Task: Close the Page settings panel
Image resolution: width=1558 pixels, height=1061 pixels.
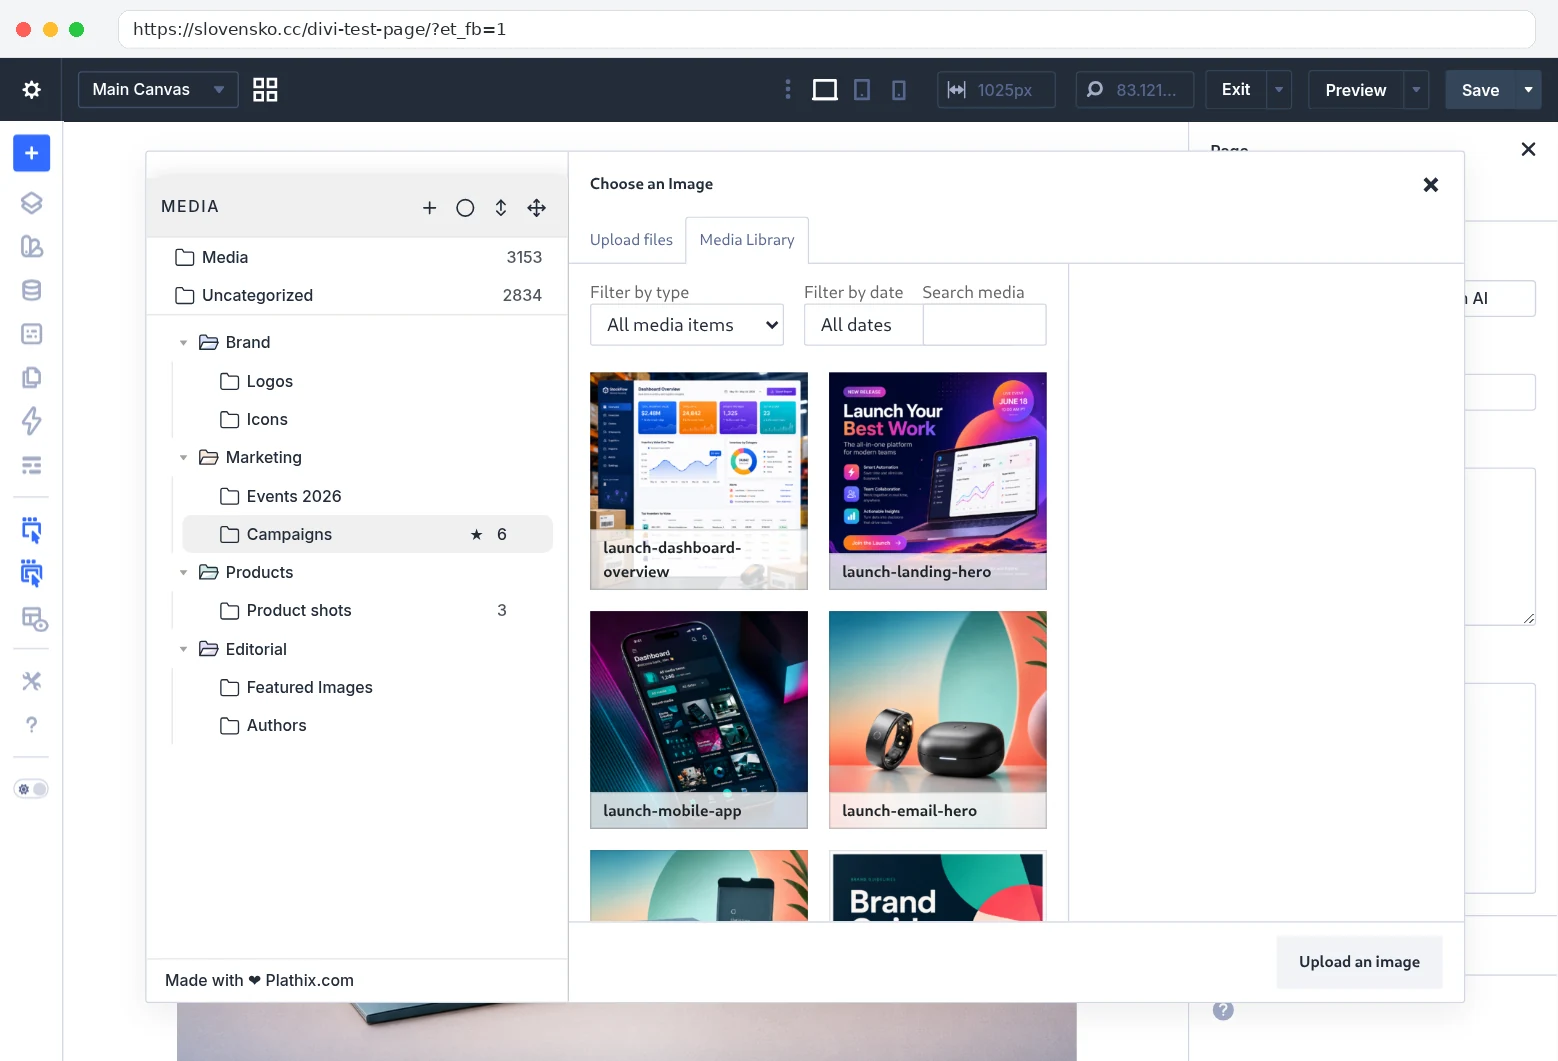Action: [x=1528, y=149]
